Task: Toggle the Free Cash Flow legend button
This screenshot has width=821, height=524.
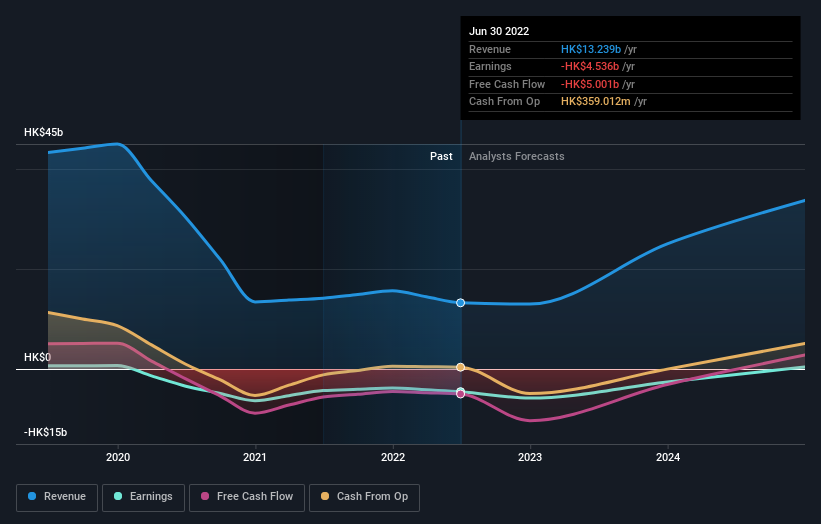Action: point(247,497)
